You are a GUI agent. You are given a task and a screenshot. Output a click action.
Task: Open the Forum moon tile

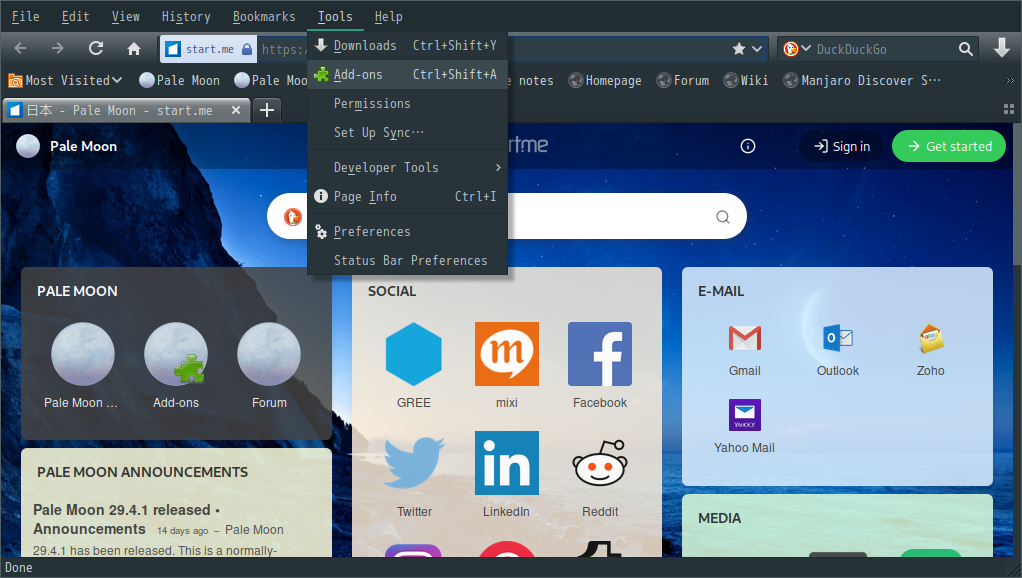(x=269, y=354)
